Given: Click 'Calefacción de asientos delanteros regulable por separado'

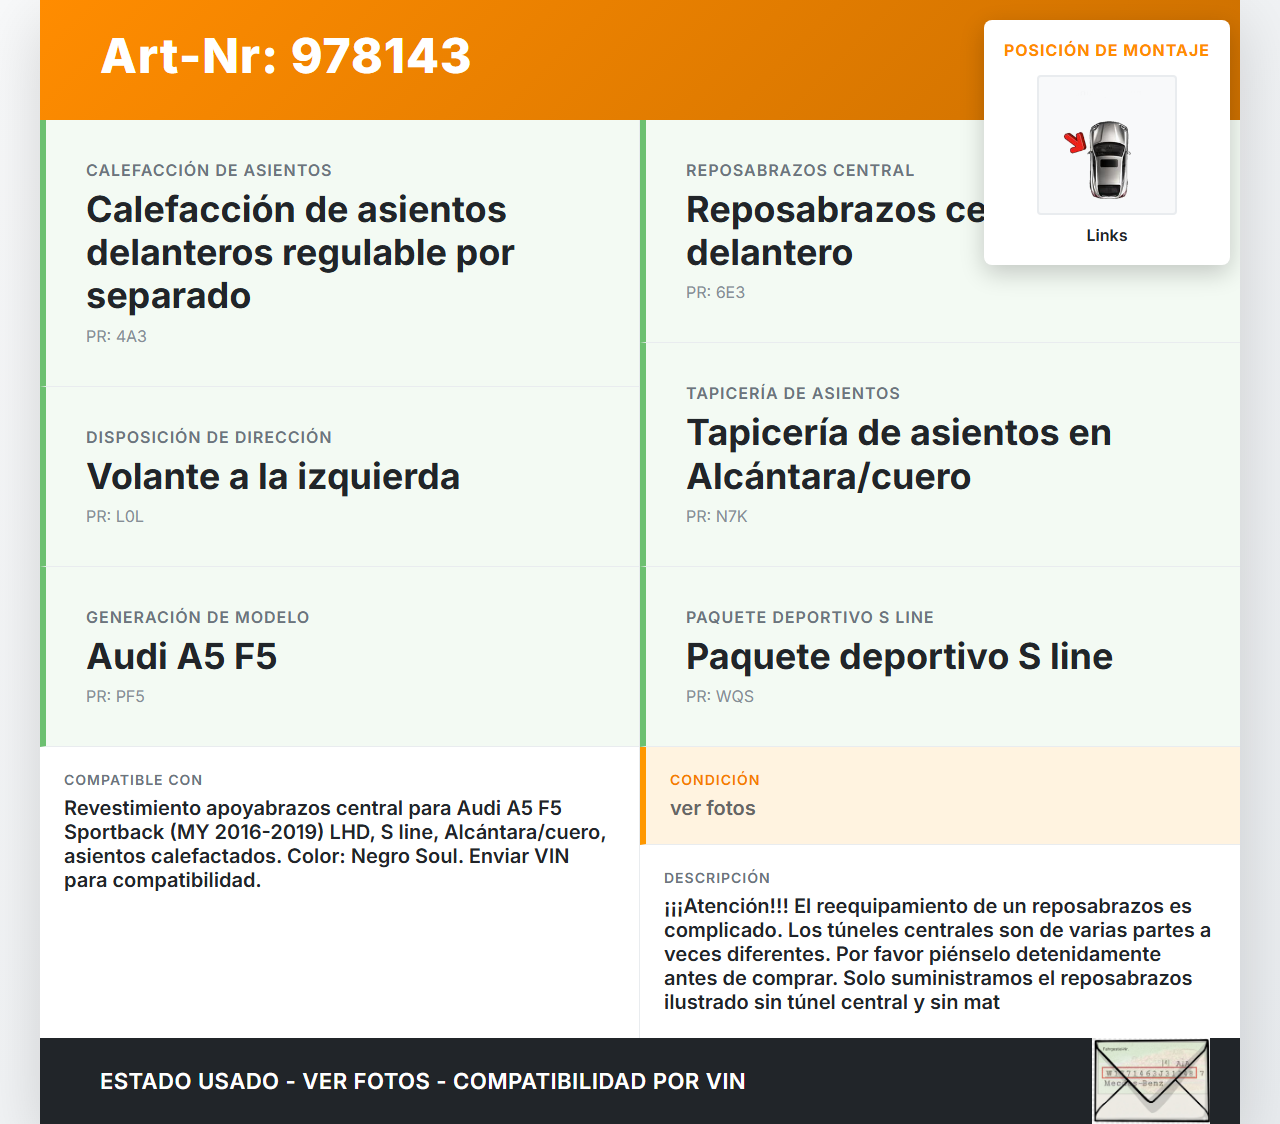Looking at the screenshot, I should click(x=300, y=252).
